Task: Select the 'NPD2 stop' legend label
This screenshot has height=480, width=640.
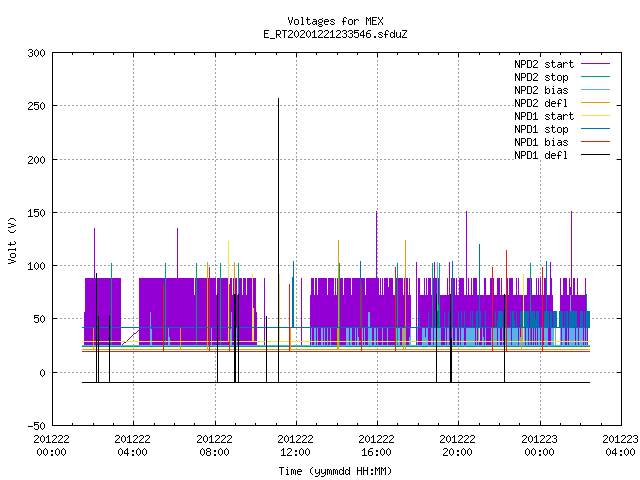Action: 541,77
